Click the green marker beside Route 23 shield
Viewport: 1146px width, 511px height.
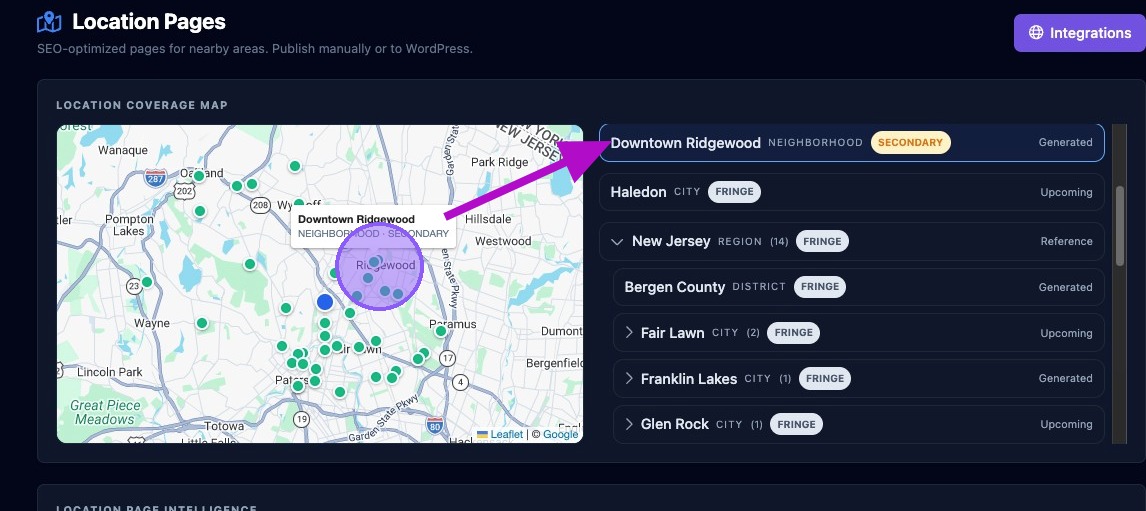click(x=147, y=282)
